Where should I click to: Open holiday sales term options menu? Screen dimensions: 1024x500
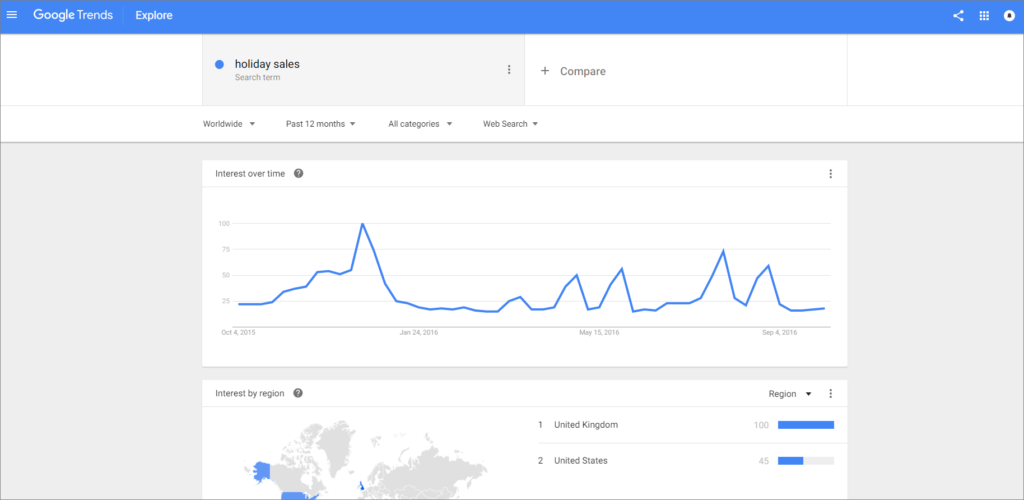click(x=509, y=70)
